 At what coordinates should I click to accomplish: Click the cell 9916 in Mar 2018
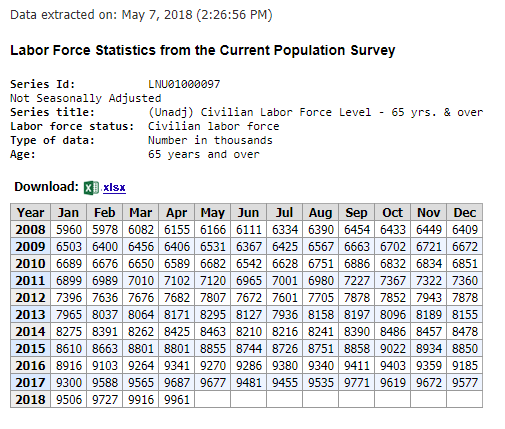(x=141, y=399)
